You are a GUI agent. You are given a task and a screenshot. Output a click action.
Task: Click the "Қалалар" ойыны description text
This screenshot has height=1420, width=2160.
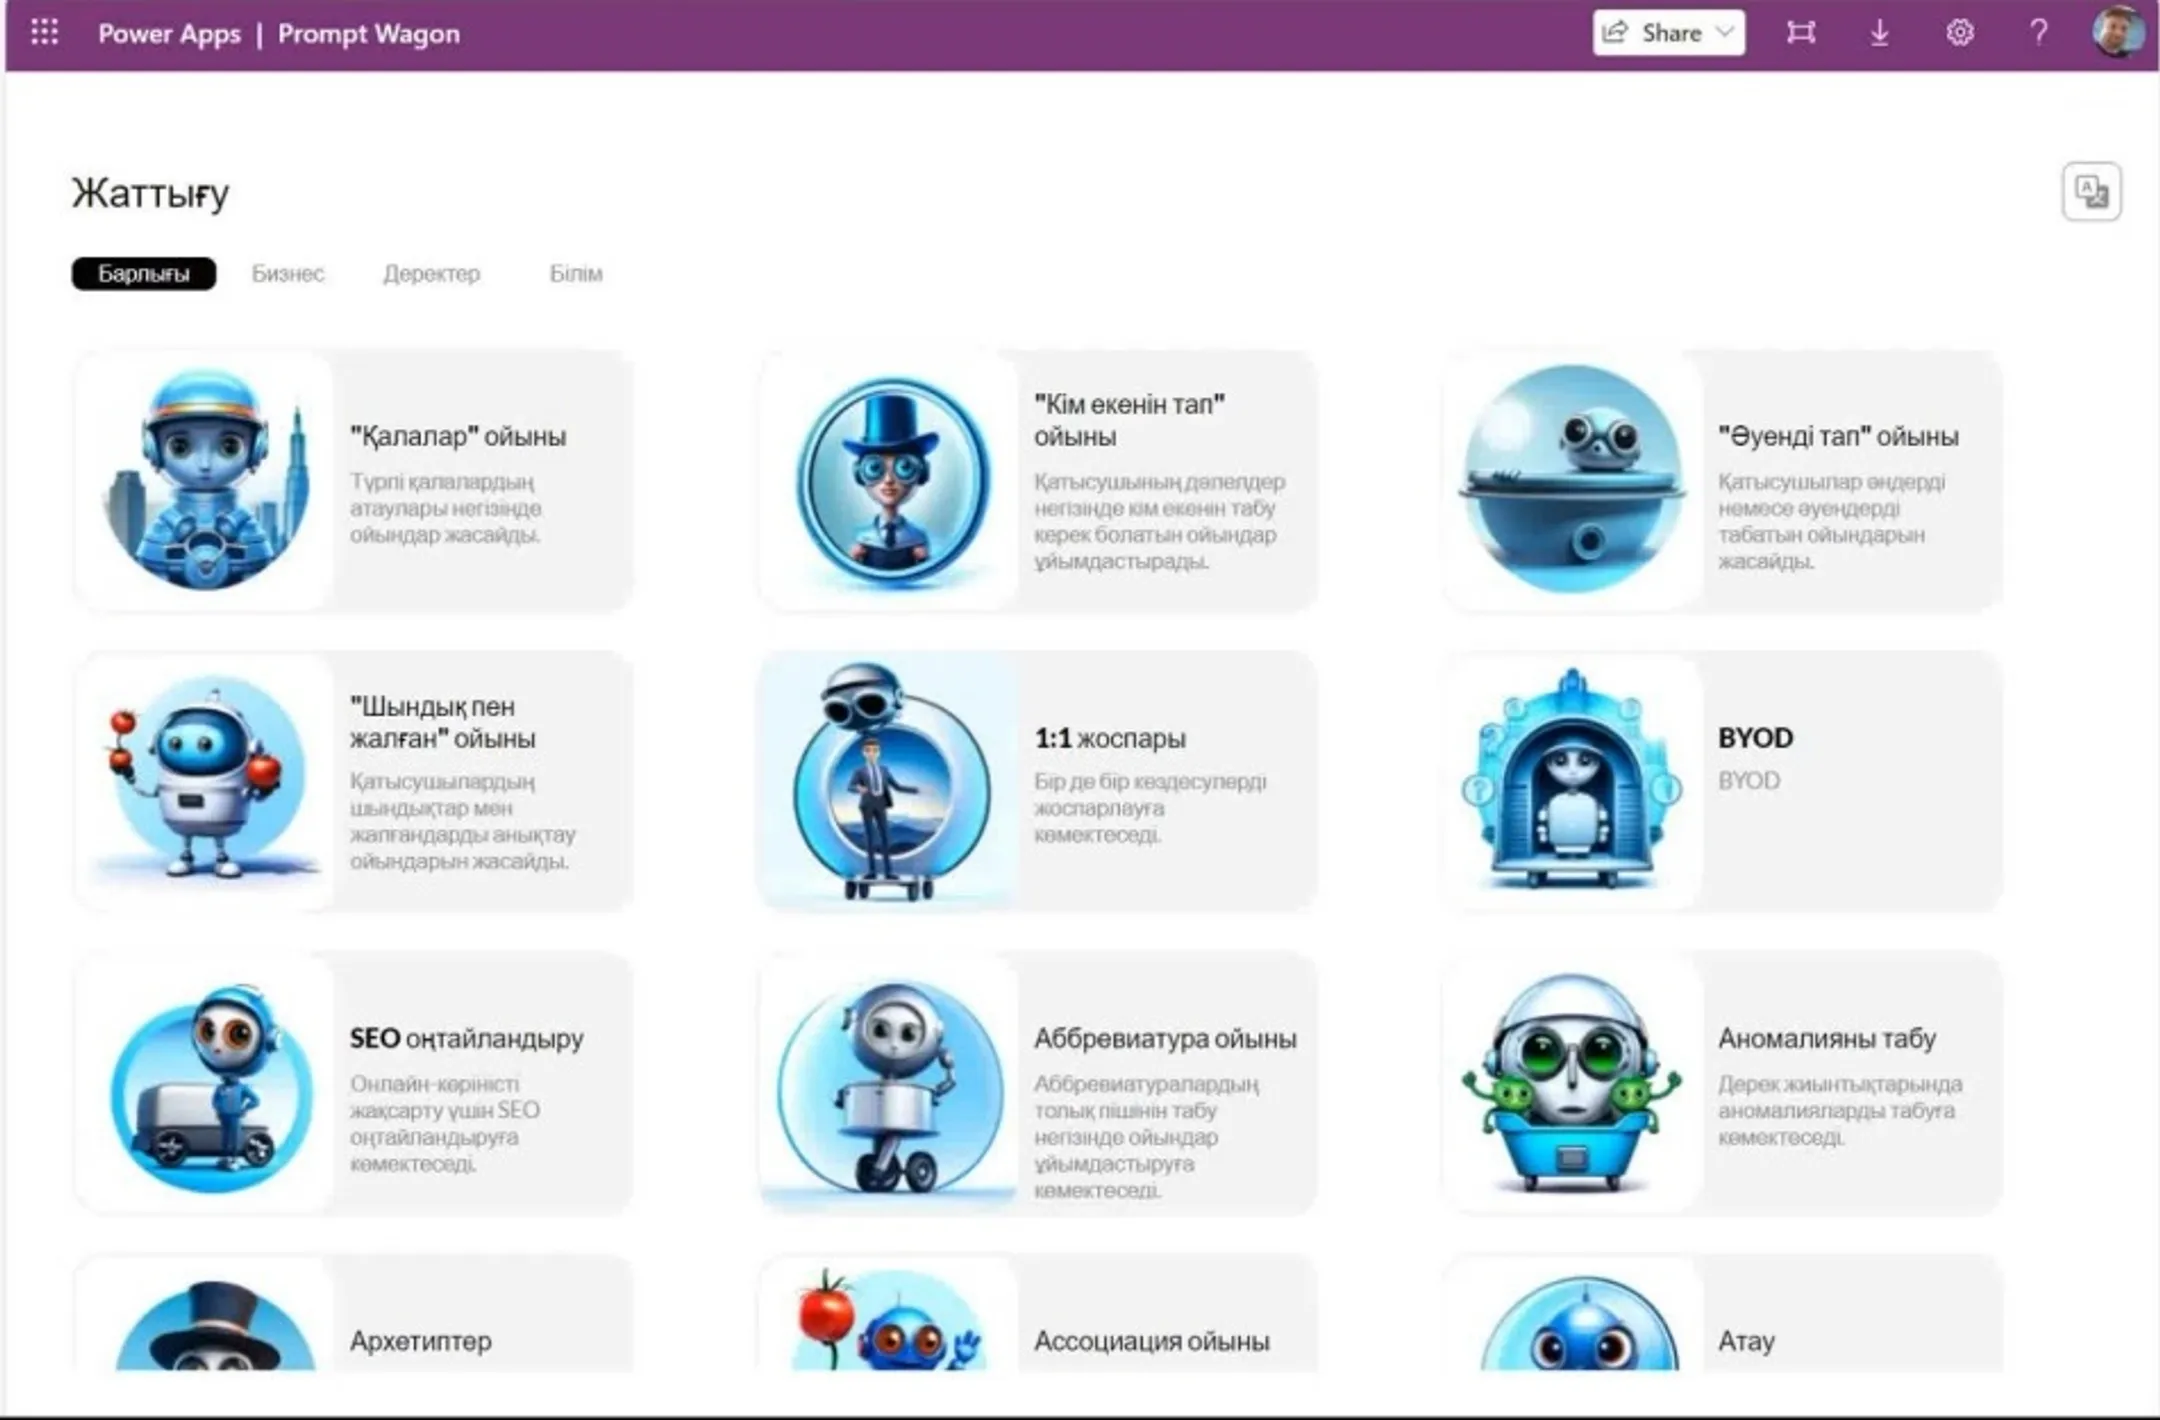pos(446,508)
